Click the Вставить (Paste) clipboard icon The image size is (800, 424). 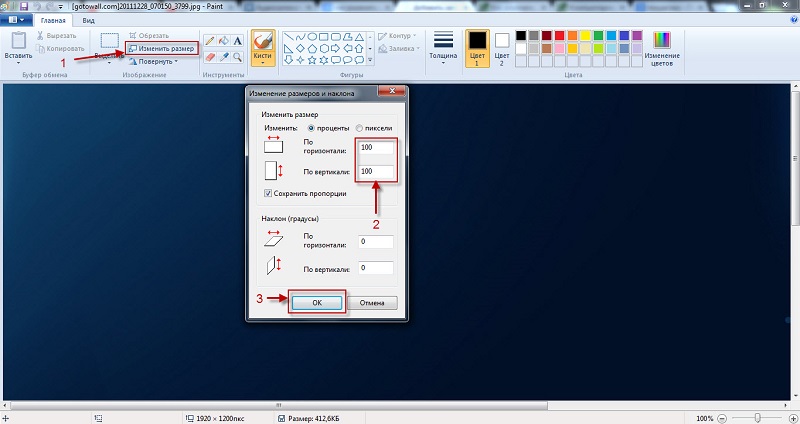coord(18,40)
